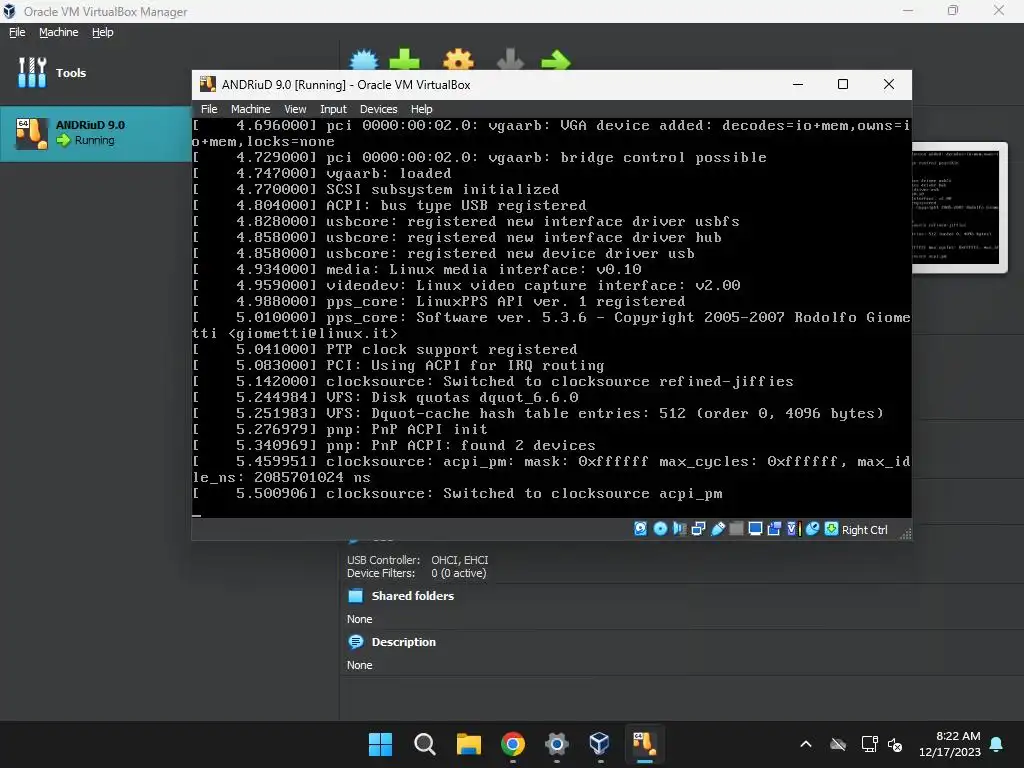
Task: Click the Description speech bubble icon
Action: pos(356,642)
